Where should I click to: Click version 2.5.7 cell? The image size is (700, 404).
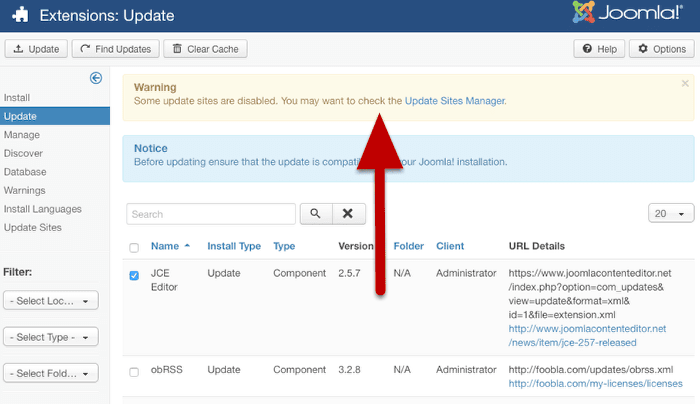(349, 273)
